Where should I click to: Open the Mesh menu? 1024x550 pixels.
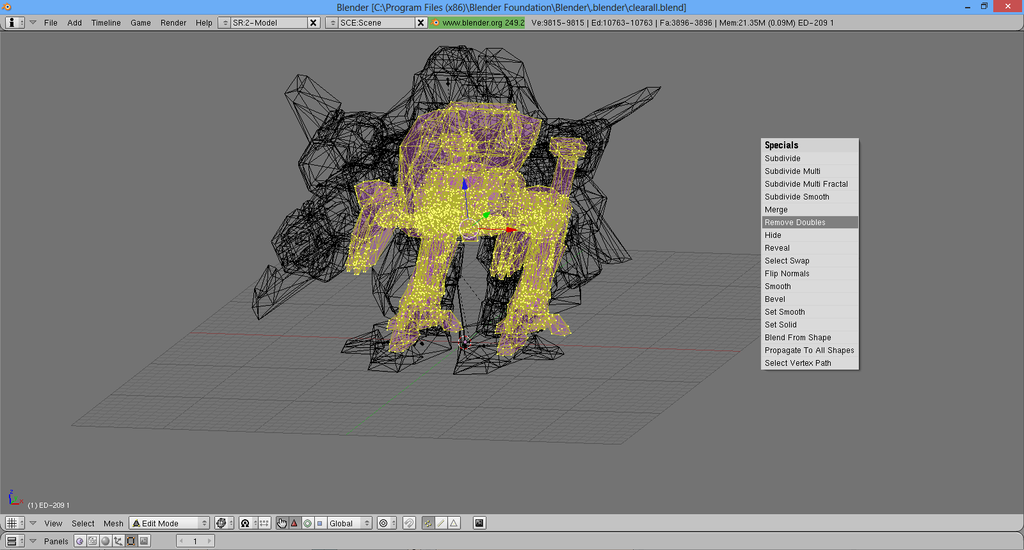[113, 523]
